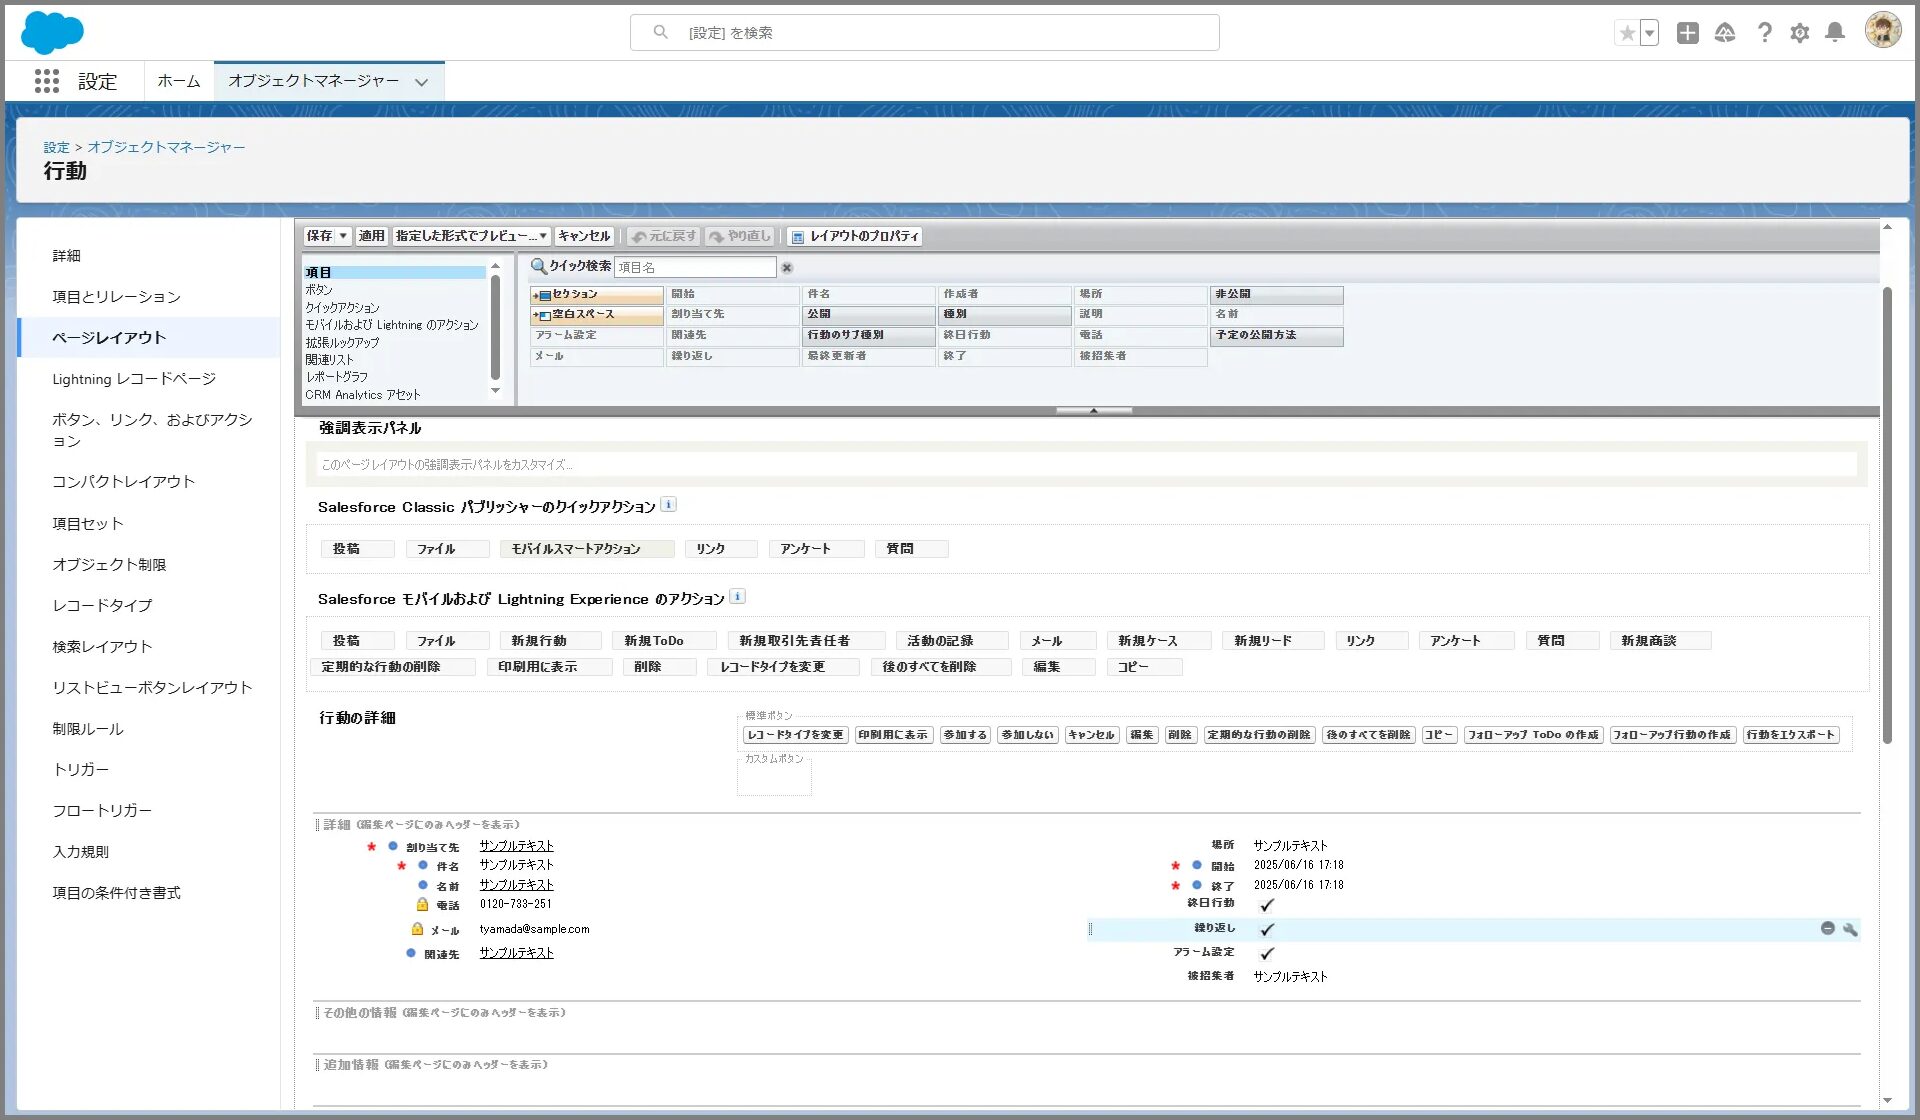
Task: Select 項目とリレーション in sidebar
Action: point(116,297)
